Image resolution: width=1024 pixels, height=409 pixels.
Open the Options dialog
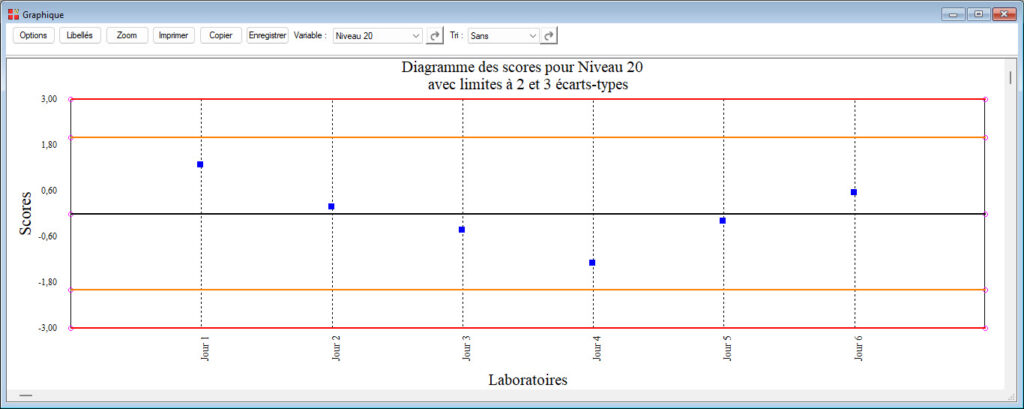click(x=34, y=35)
